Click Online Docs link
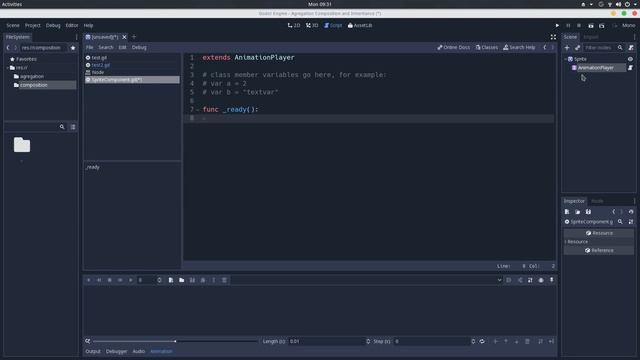 tap(453, 47)
